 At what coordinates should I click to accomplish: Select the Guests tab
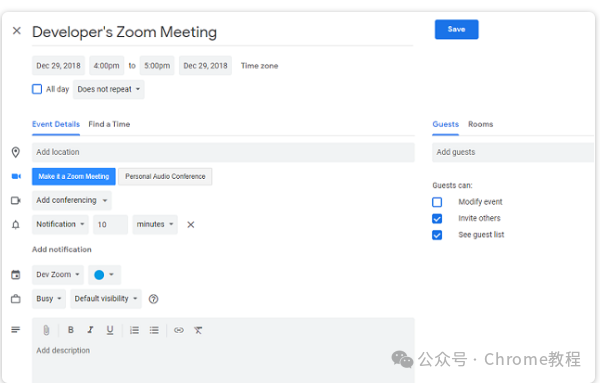445,124
